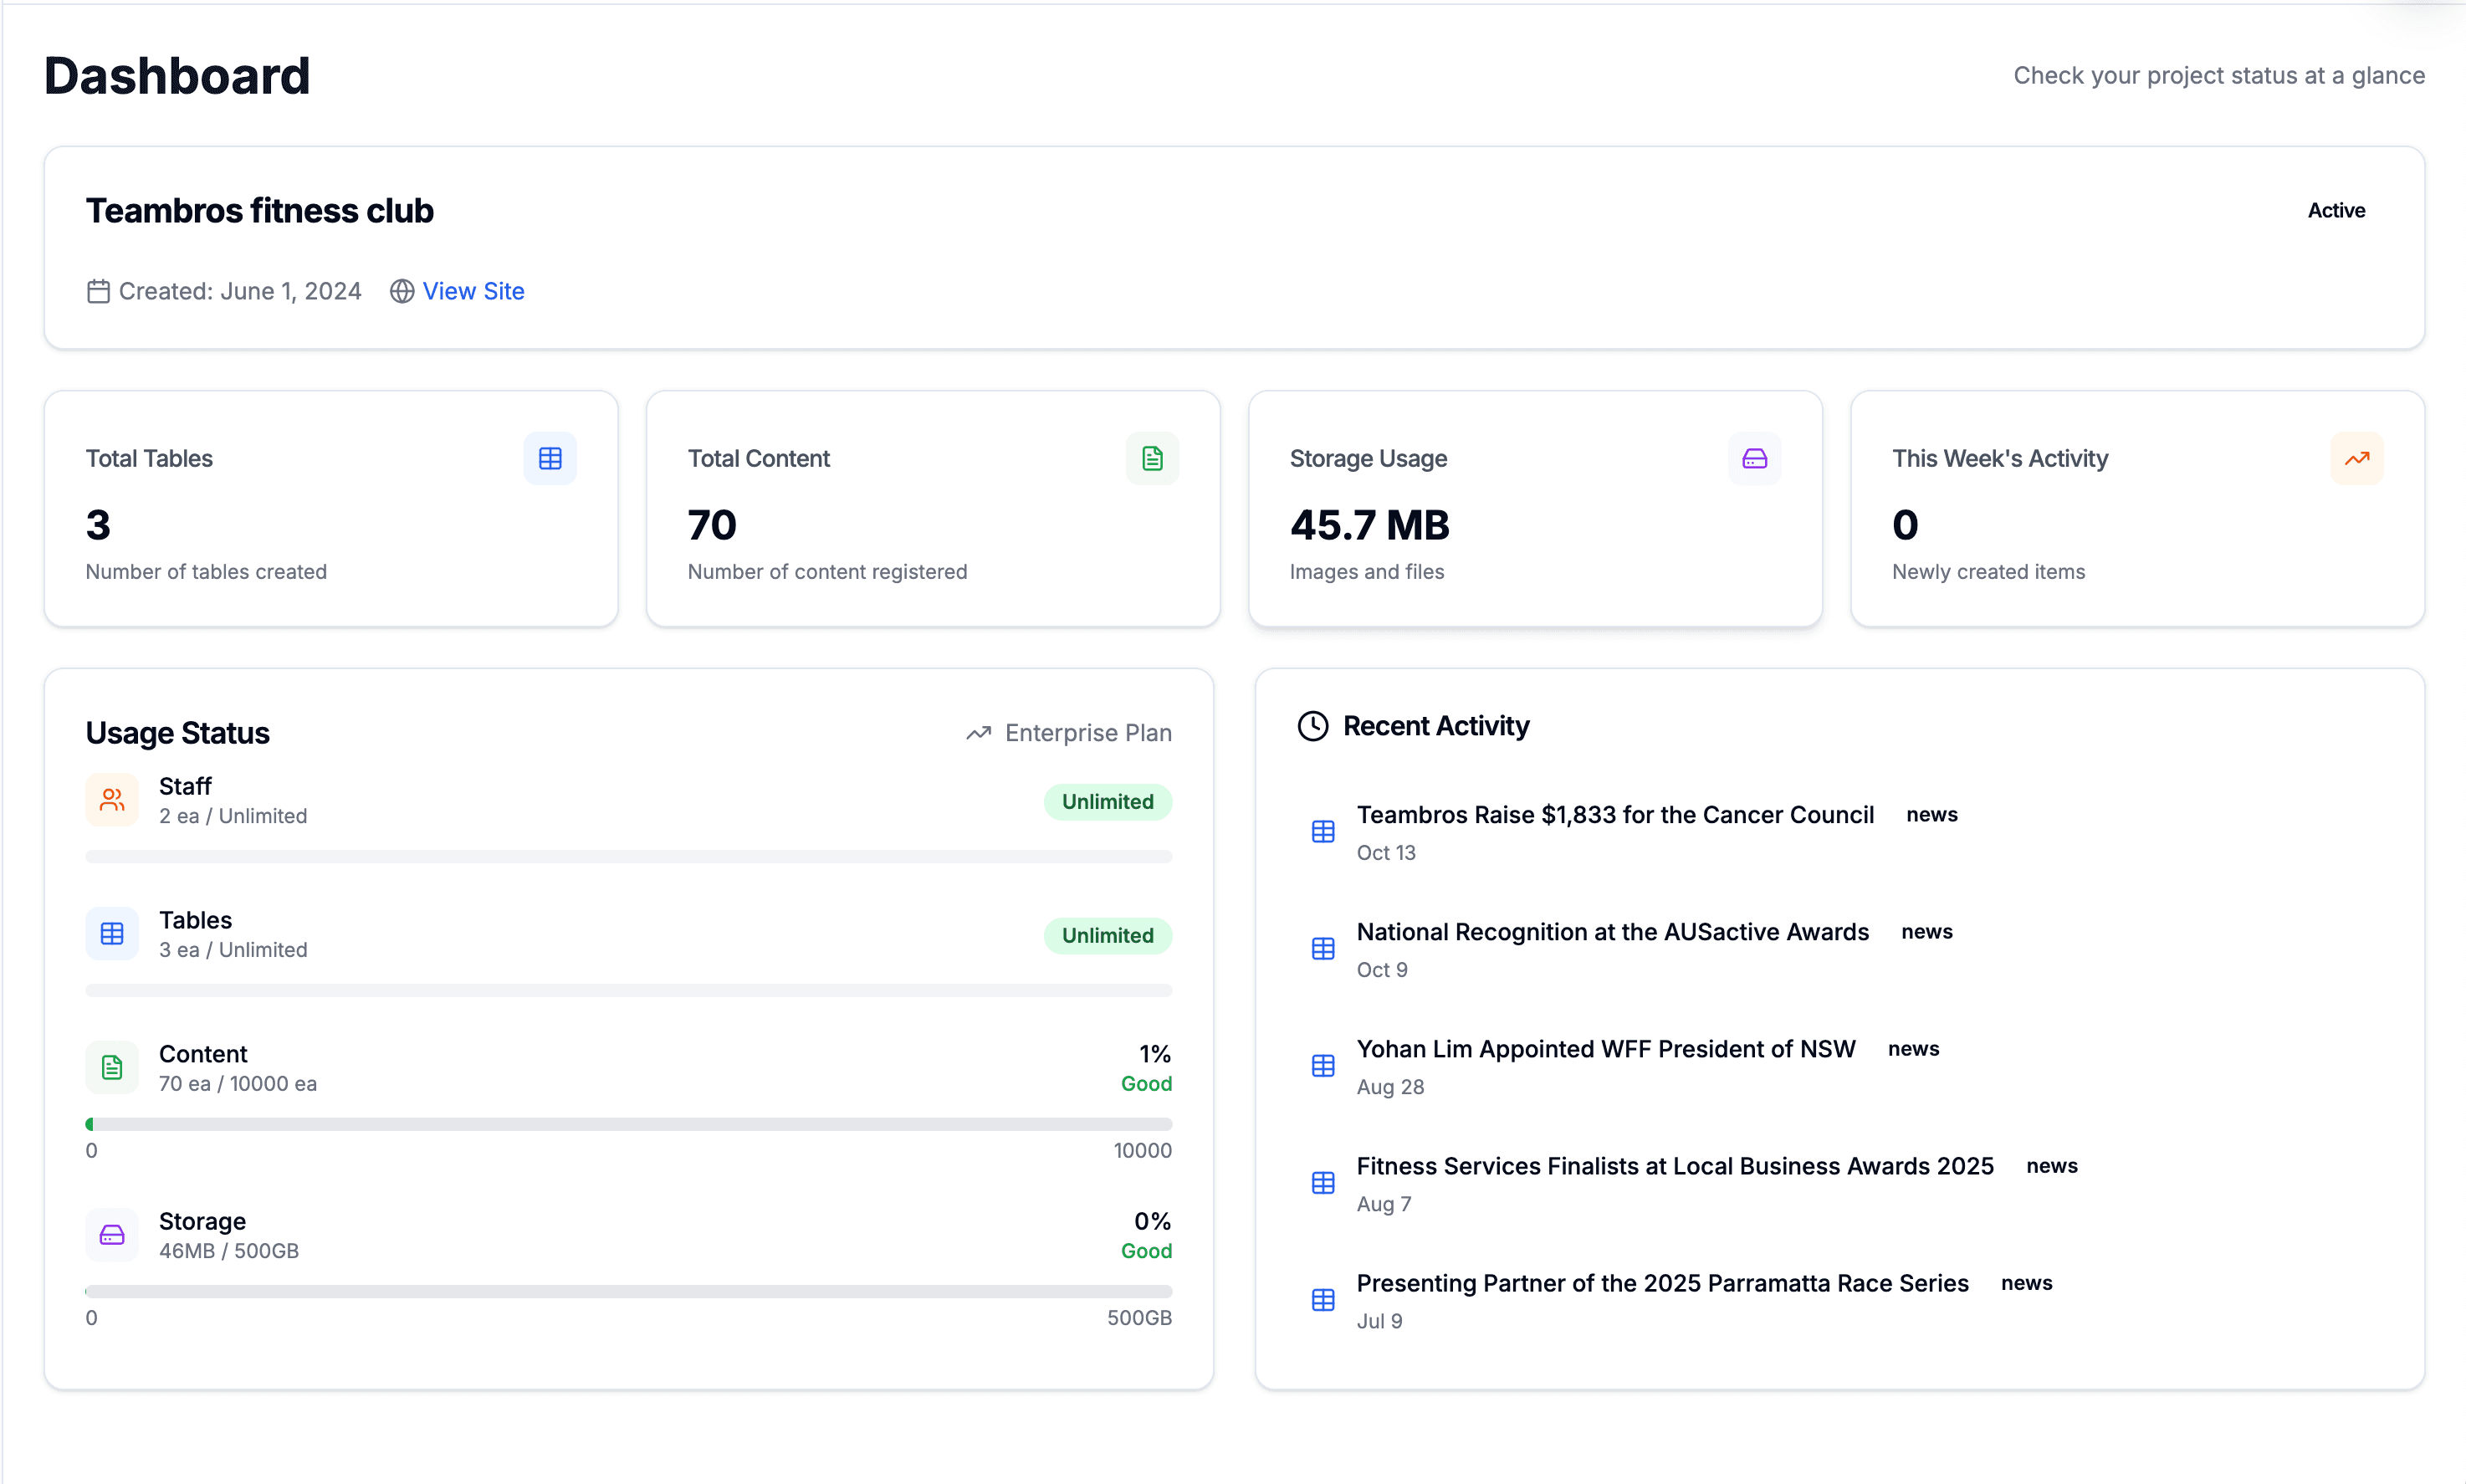Select the Unlimited badge for Tables

(x=1107, y=935)
